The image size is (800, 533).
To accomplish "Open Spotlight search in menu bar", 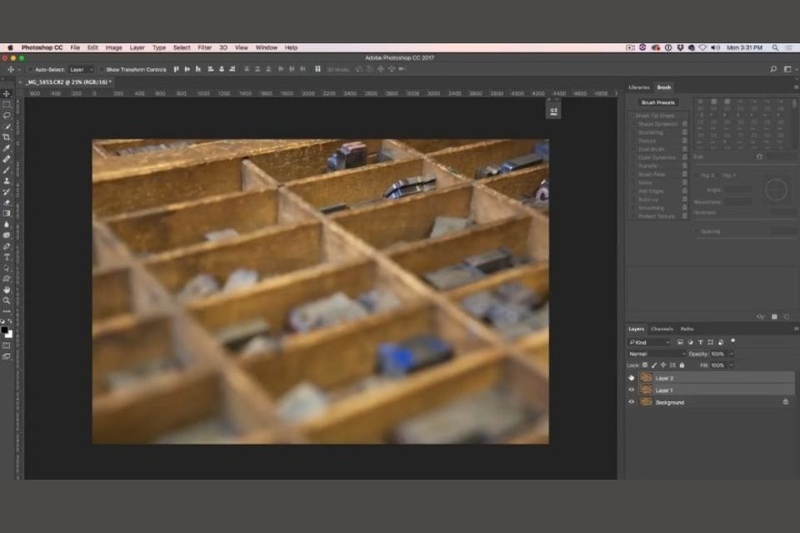I will point(774,47).
